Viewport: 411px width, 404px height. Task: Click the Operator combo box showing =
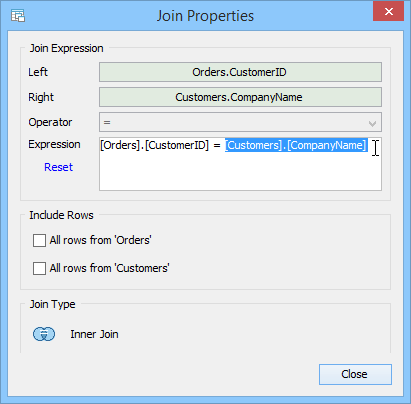[x=240, y=122]
